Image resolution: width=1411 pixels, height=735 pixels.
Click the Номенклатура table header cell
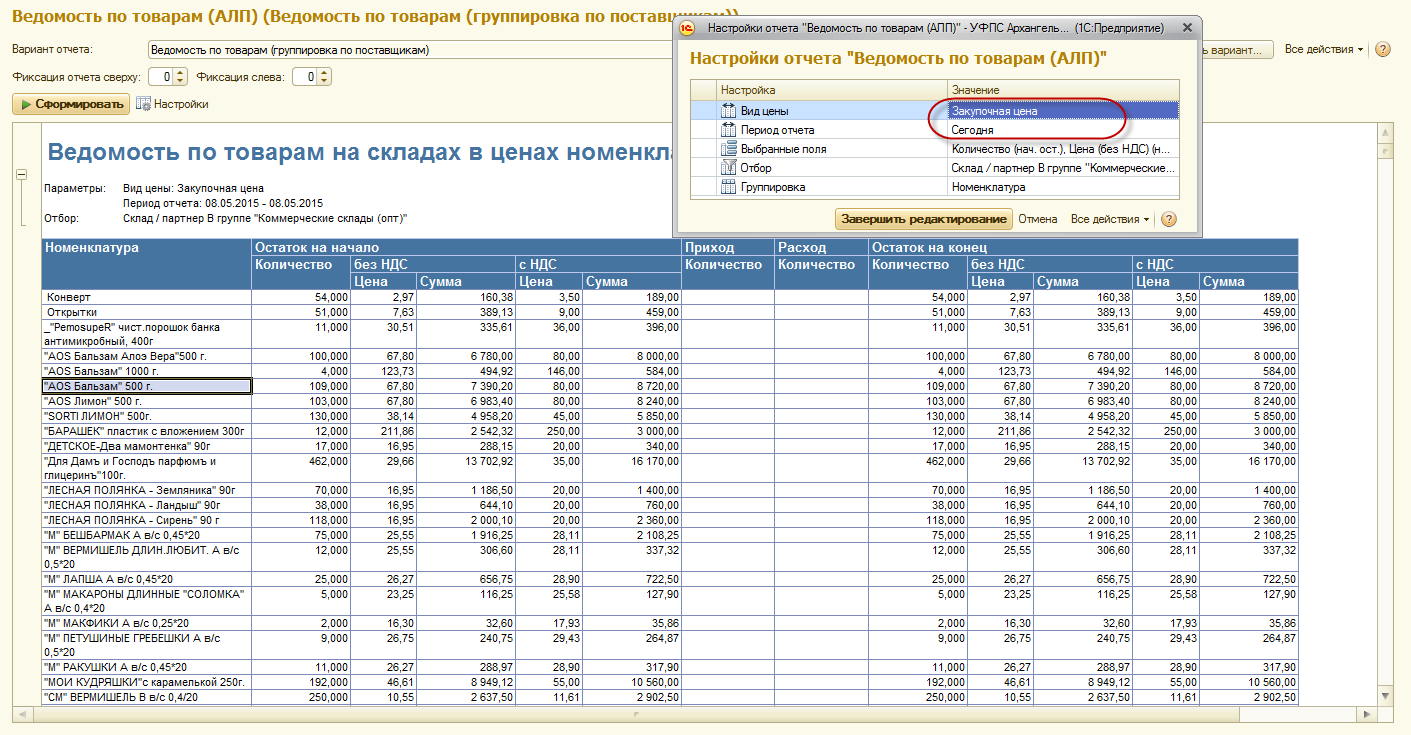point(147,264)
